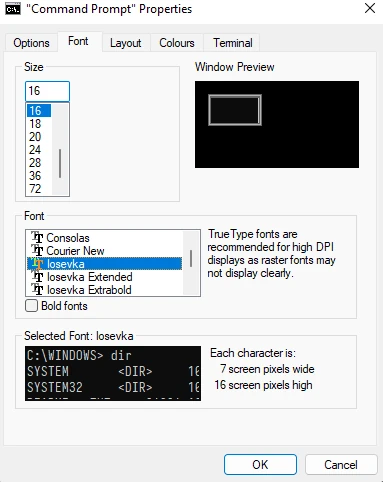Click the selected font sample preview
Viewport: 383px width, 482px height.
[113, 373]
